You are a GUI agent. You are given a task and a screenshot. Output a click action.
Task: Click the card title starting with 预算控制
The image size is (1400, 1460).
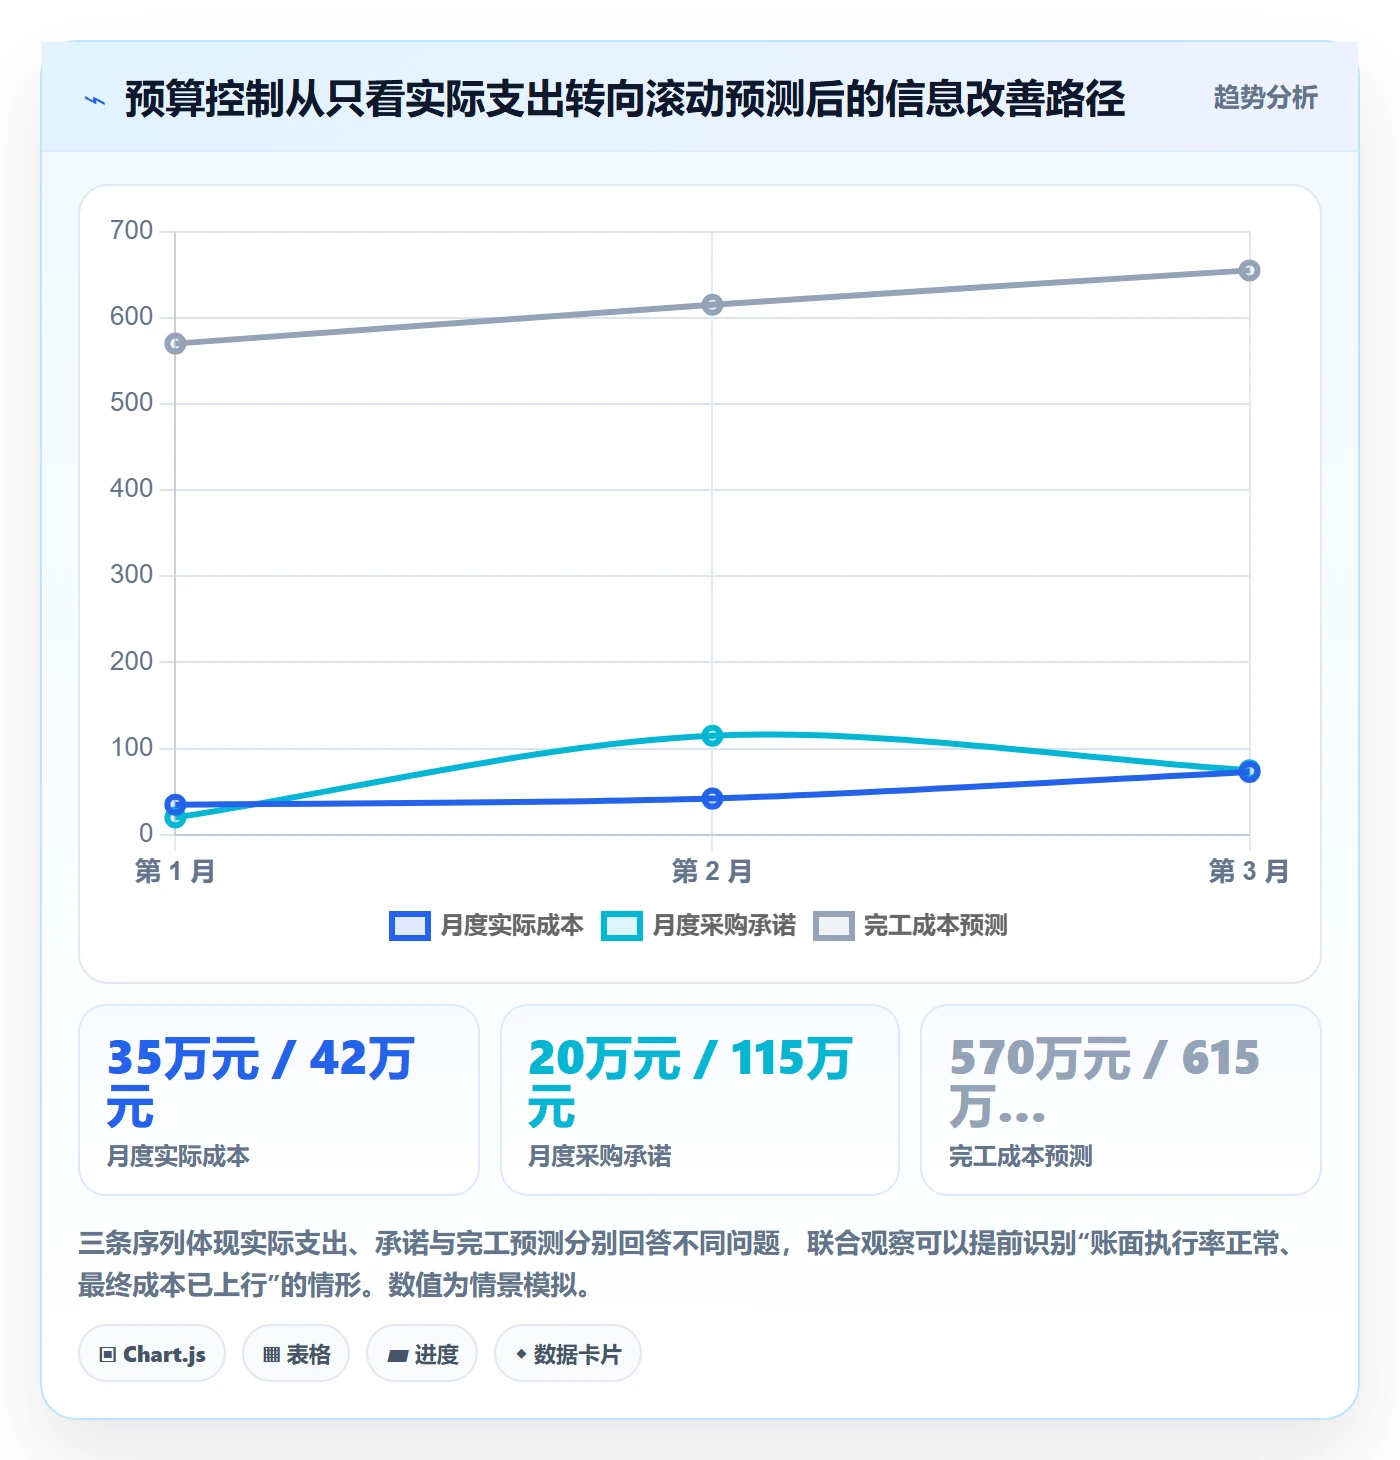[x=625, y=99]
